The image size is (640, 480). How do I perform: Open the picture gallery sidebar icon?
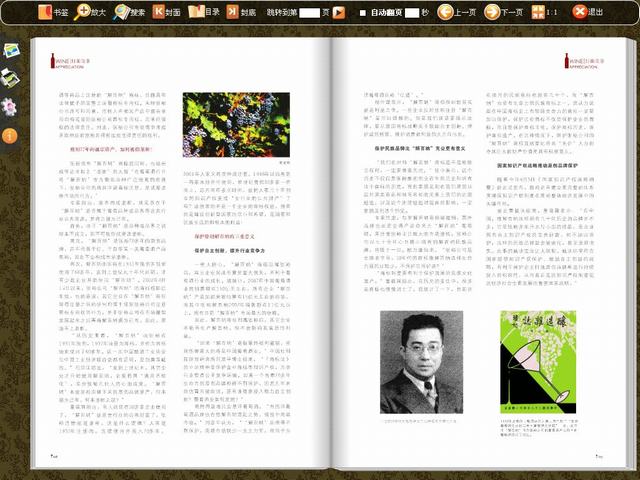[11, 51]
